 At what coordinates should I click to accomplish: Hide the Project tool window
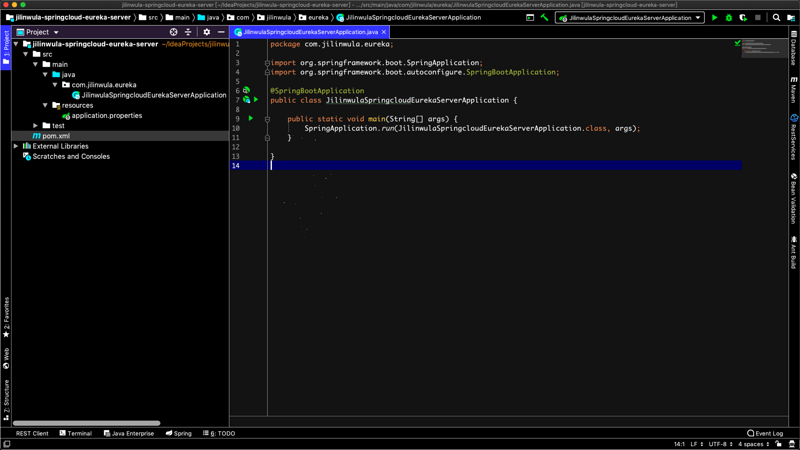pyautogui.click(x=221, y=32)
